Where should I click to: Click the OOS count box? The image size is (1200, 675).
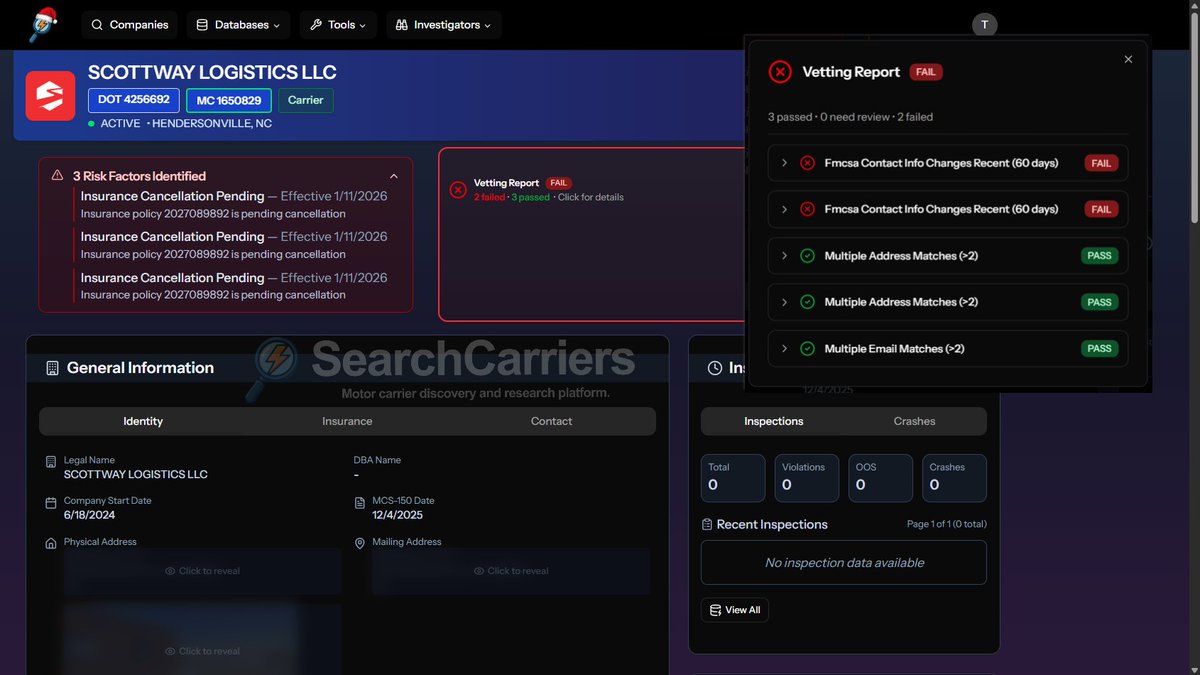[881, 478]
